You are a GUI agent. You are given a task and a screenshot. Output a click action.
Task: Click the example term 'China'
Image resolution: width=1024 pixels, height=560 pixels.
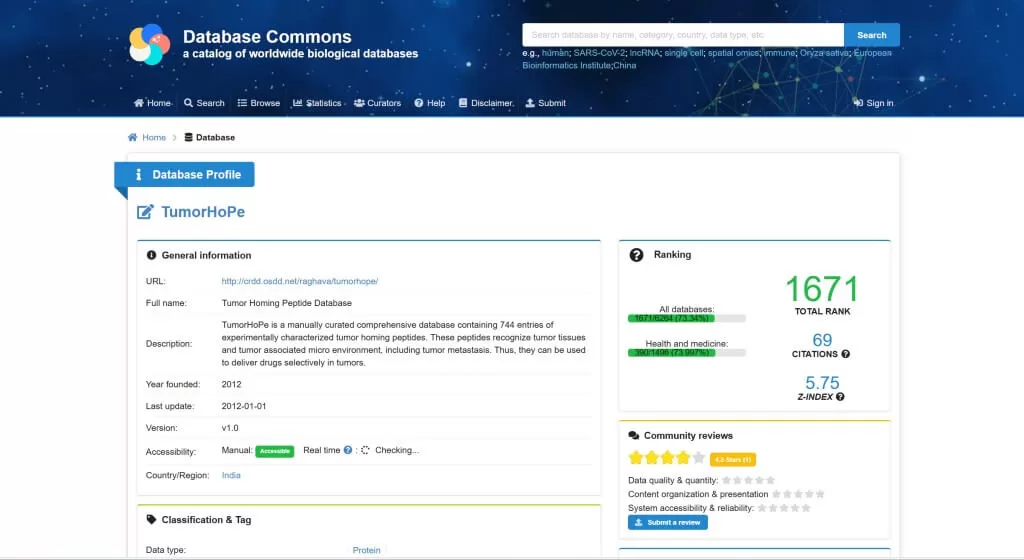point(625,65)
